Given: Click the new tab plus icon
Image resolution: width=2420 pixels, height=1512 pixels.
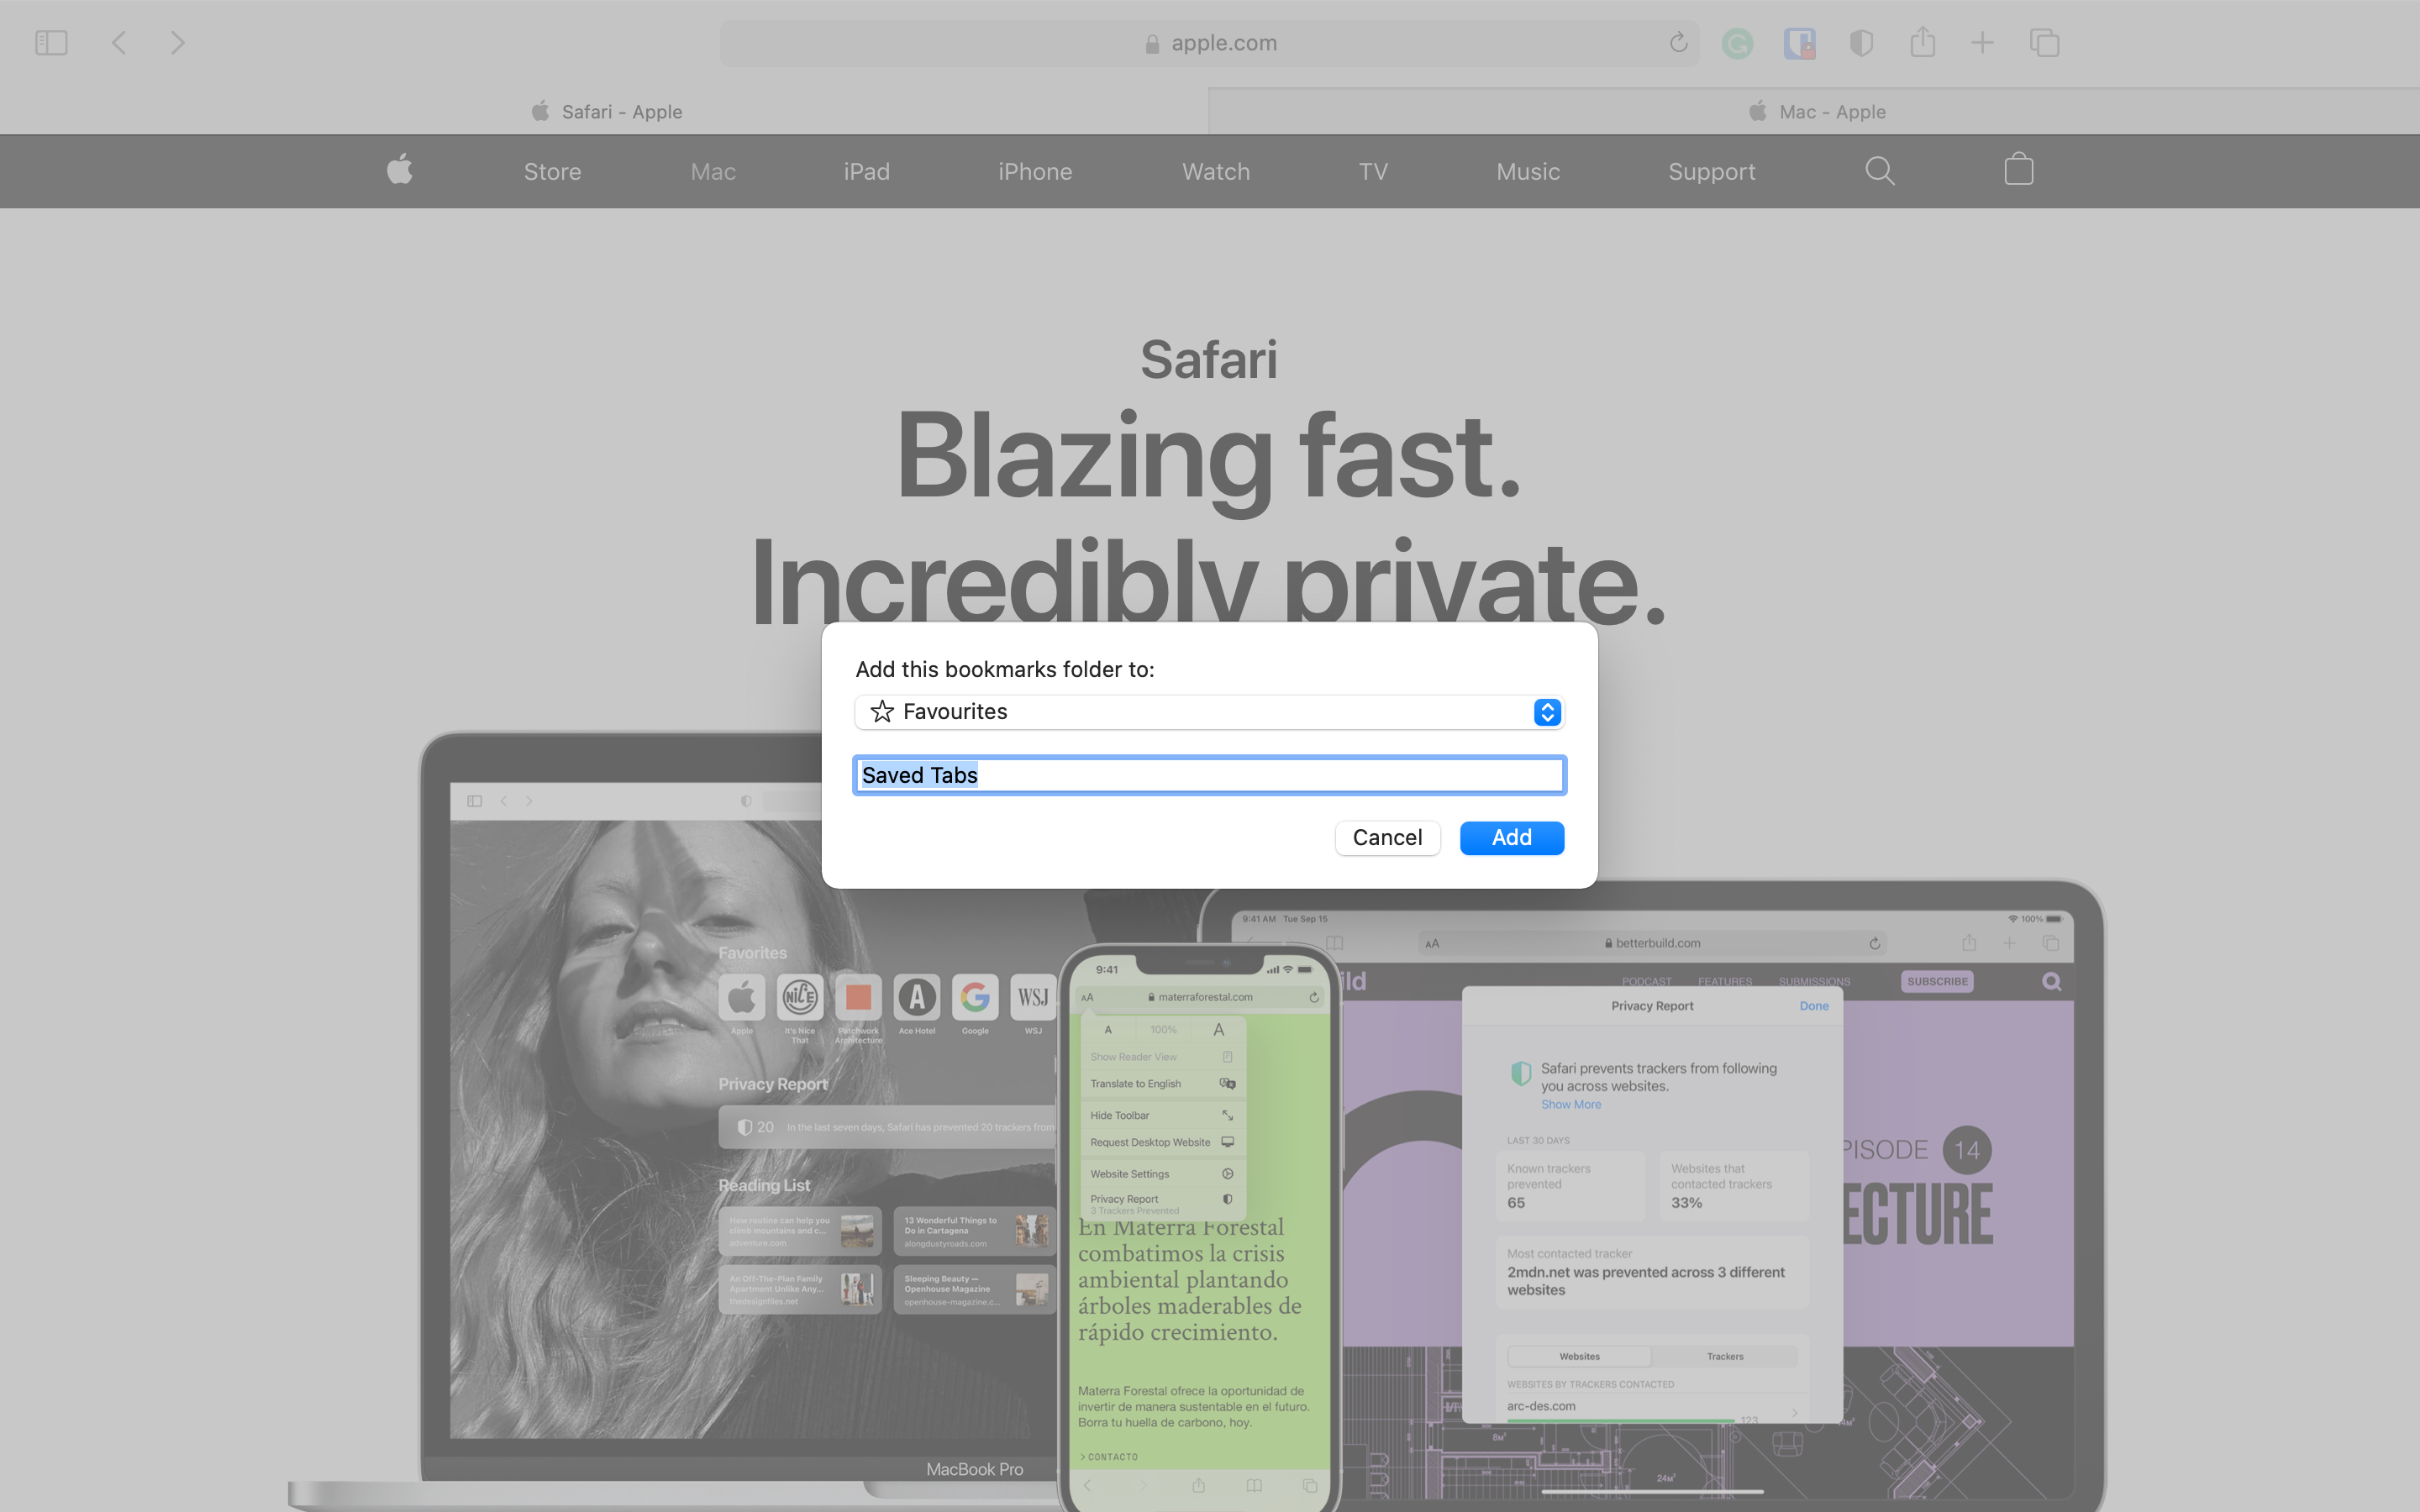Looking at the screenshot, I should pyautogui.click(x=1983, y=42).
